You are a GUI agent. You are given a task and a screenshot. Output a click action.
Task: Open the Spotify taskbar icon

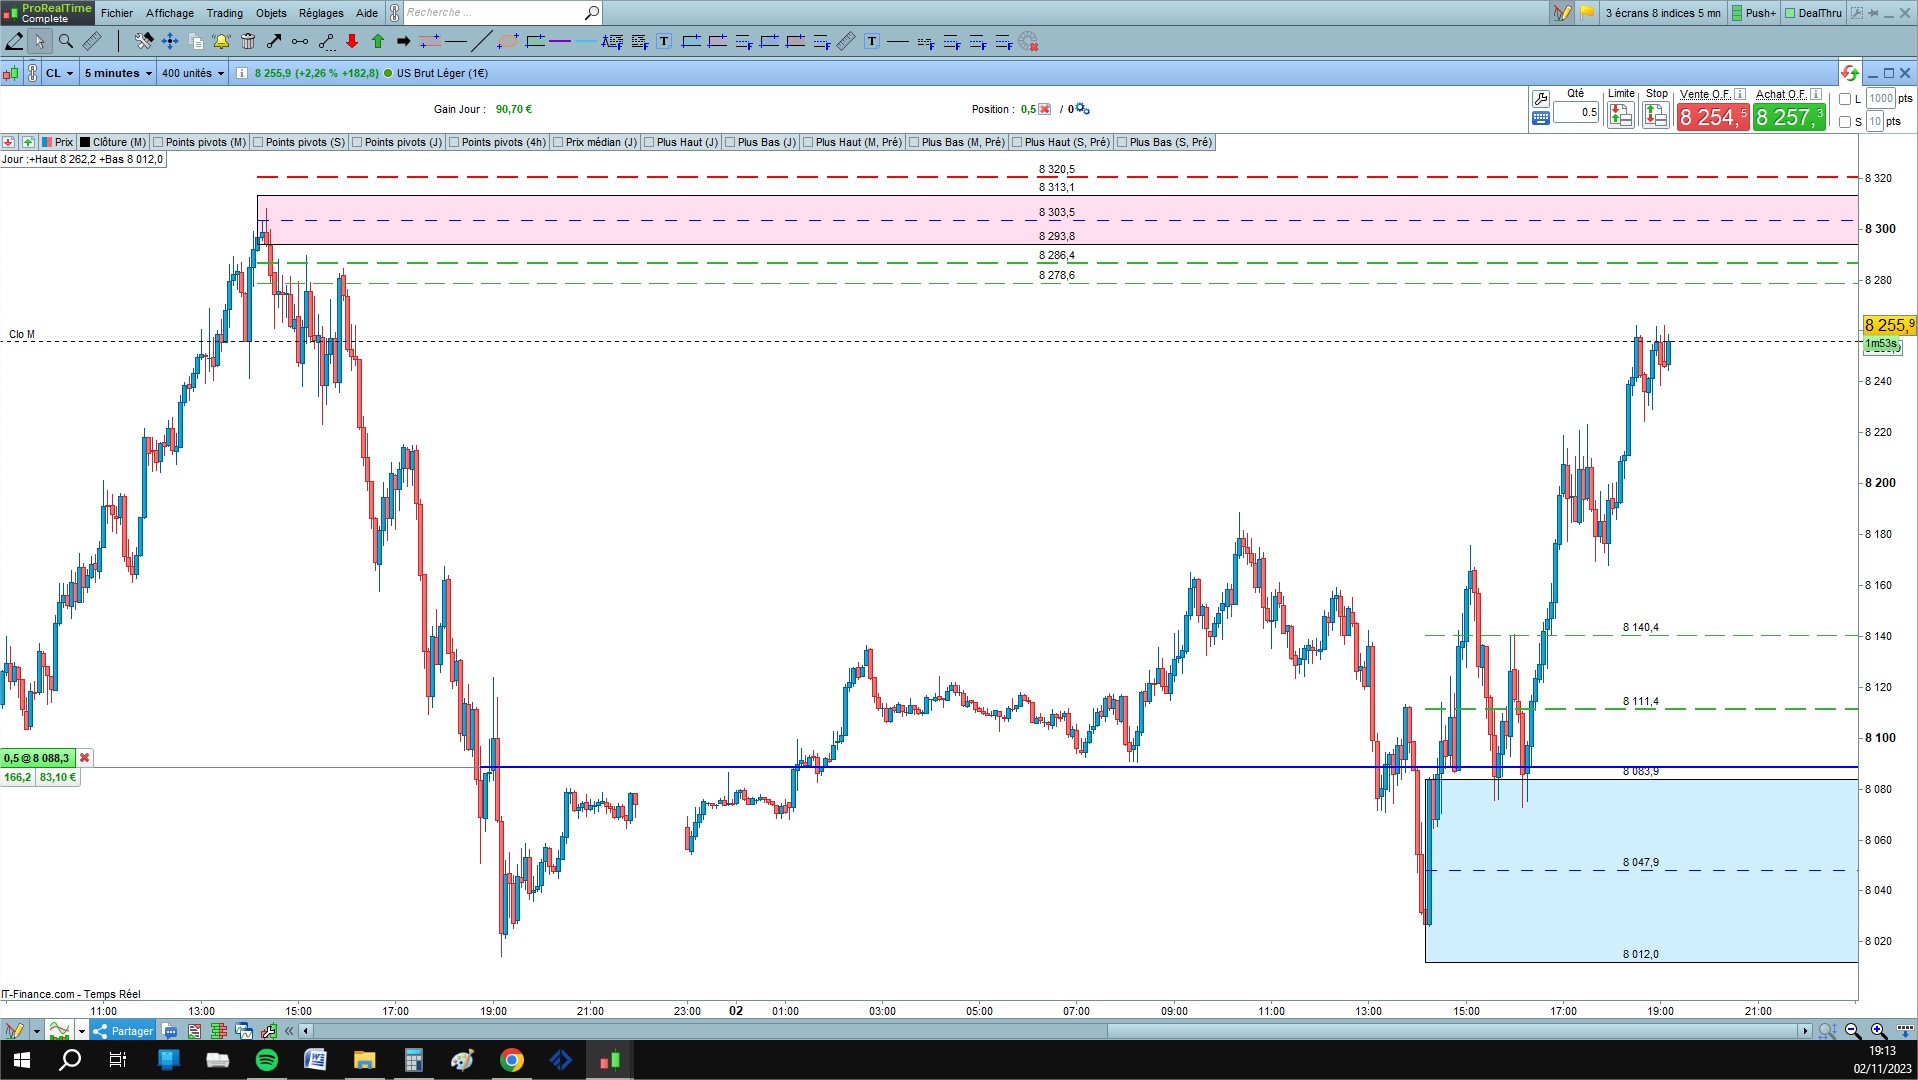point(267,1060)
